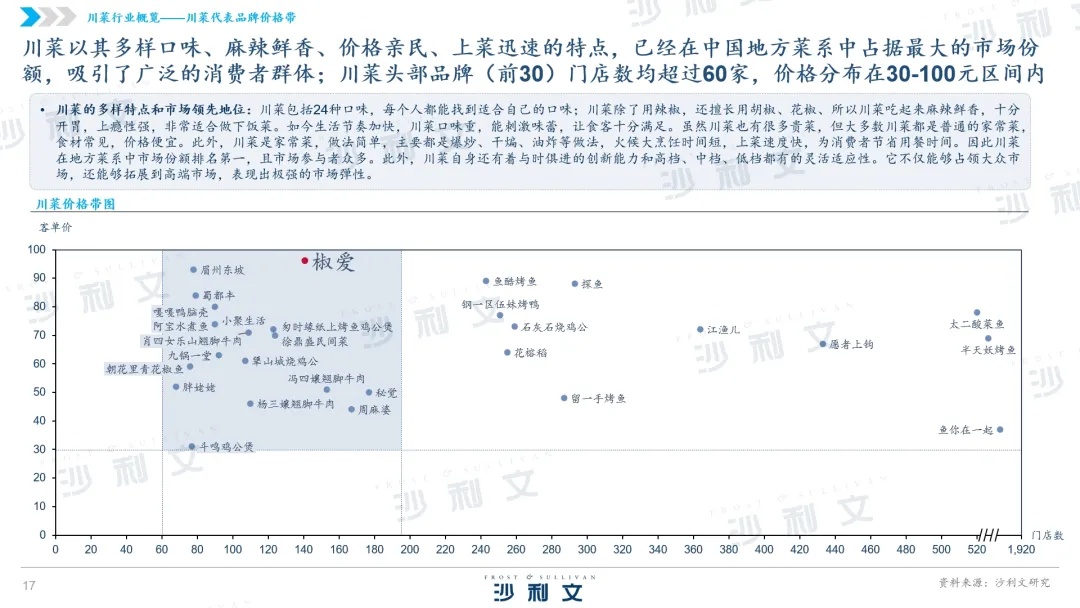
Task: Click the 周麻婆 label
Action: (x=374, y=410)
